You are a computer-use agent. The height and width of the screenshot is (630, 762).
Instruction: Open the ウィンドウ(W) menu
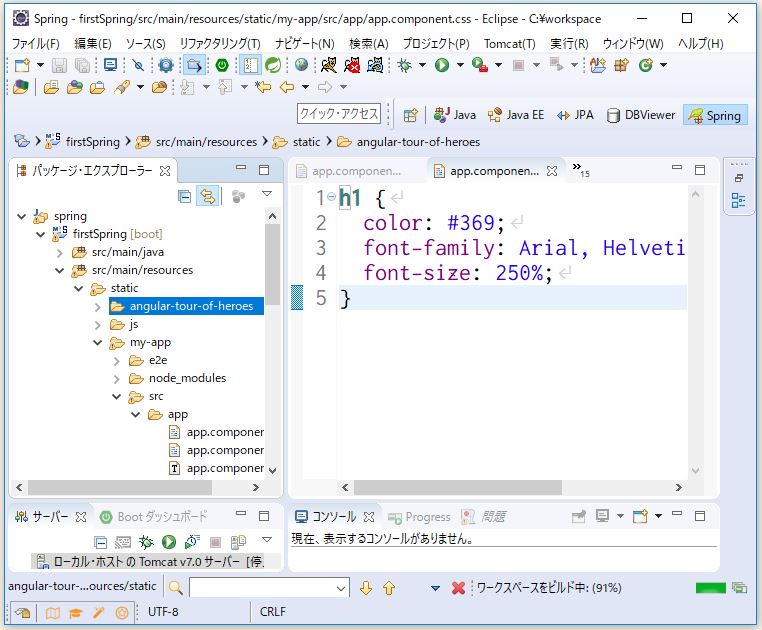(633, 44)
